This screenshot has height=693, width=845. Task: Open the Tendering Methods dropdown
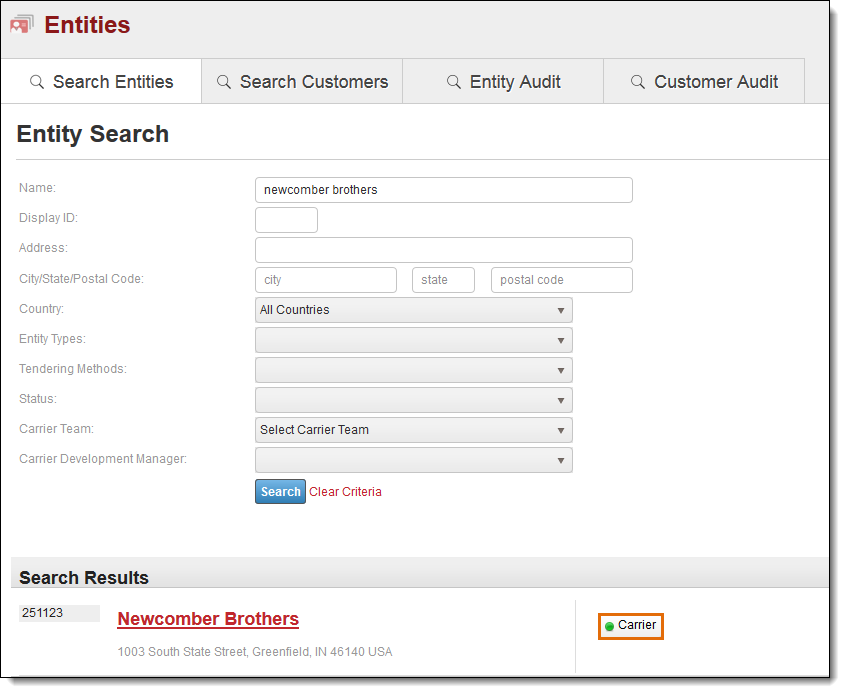click(413, 370)
